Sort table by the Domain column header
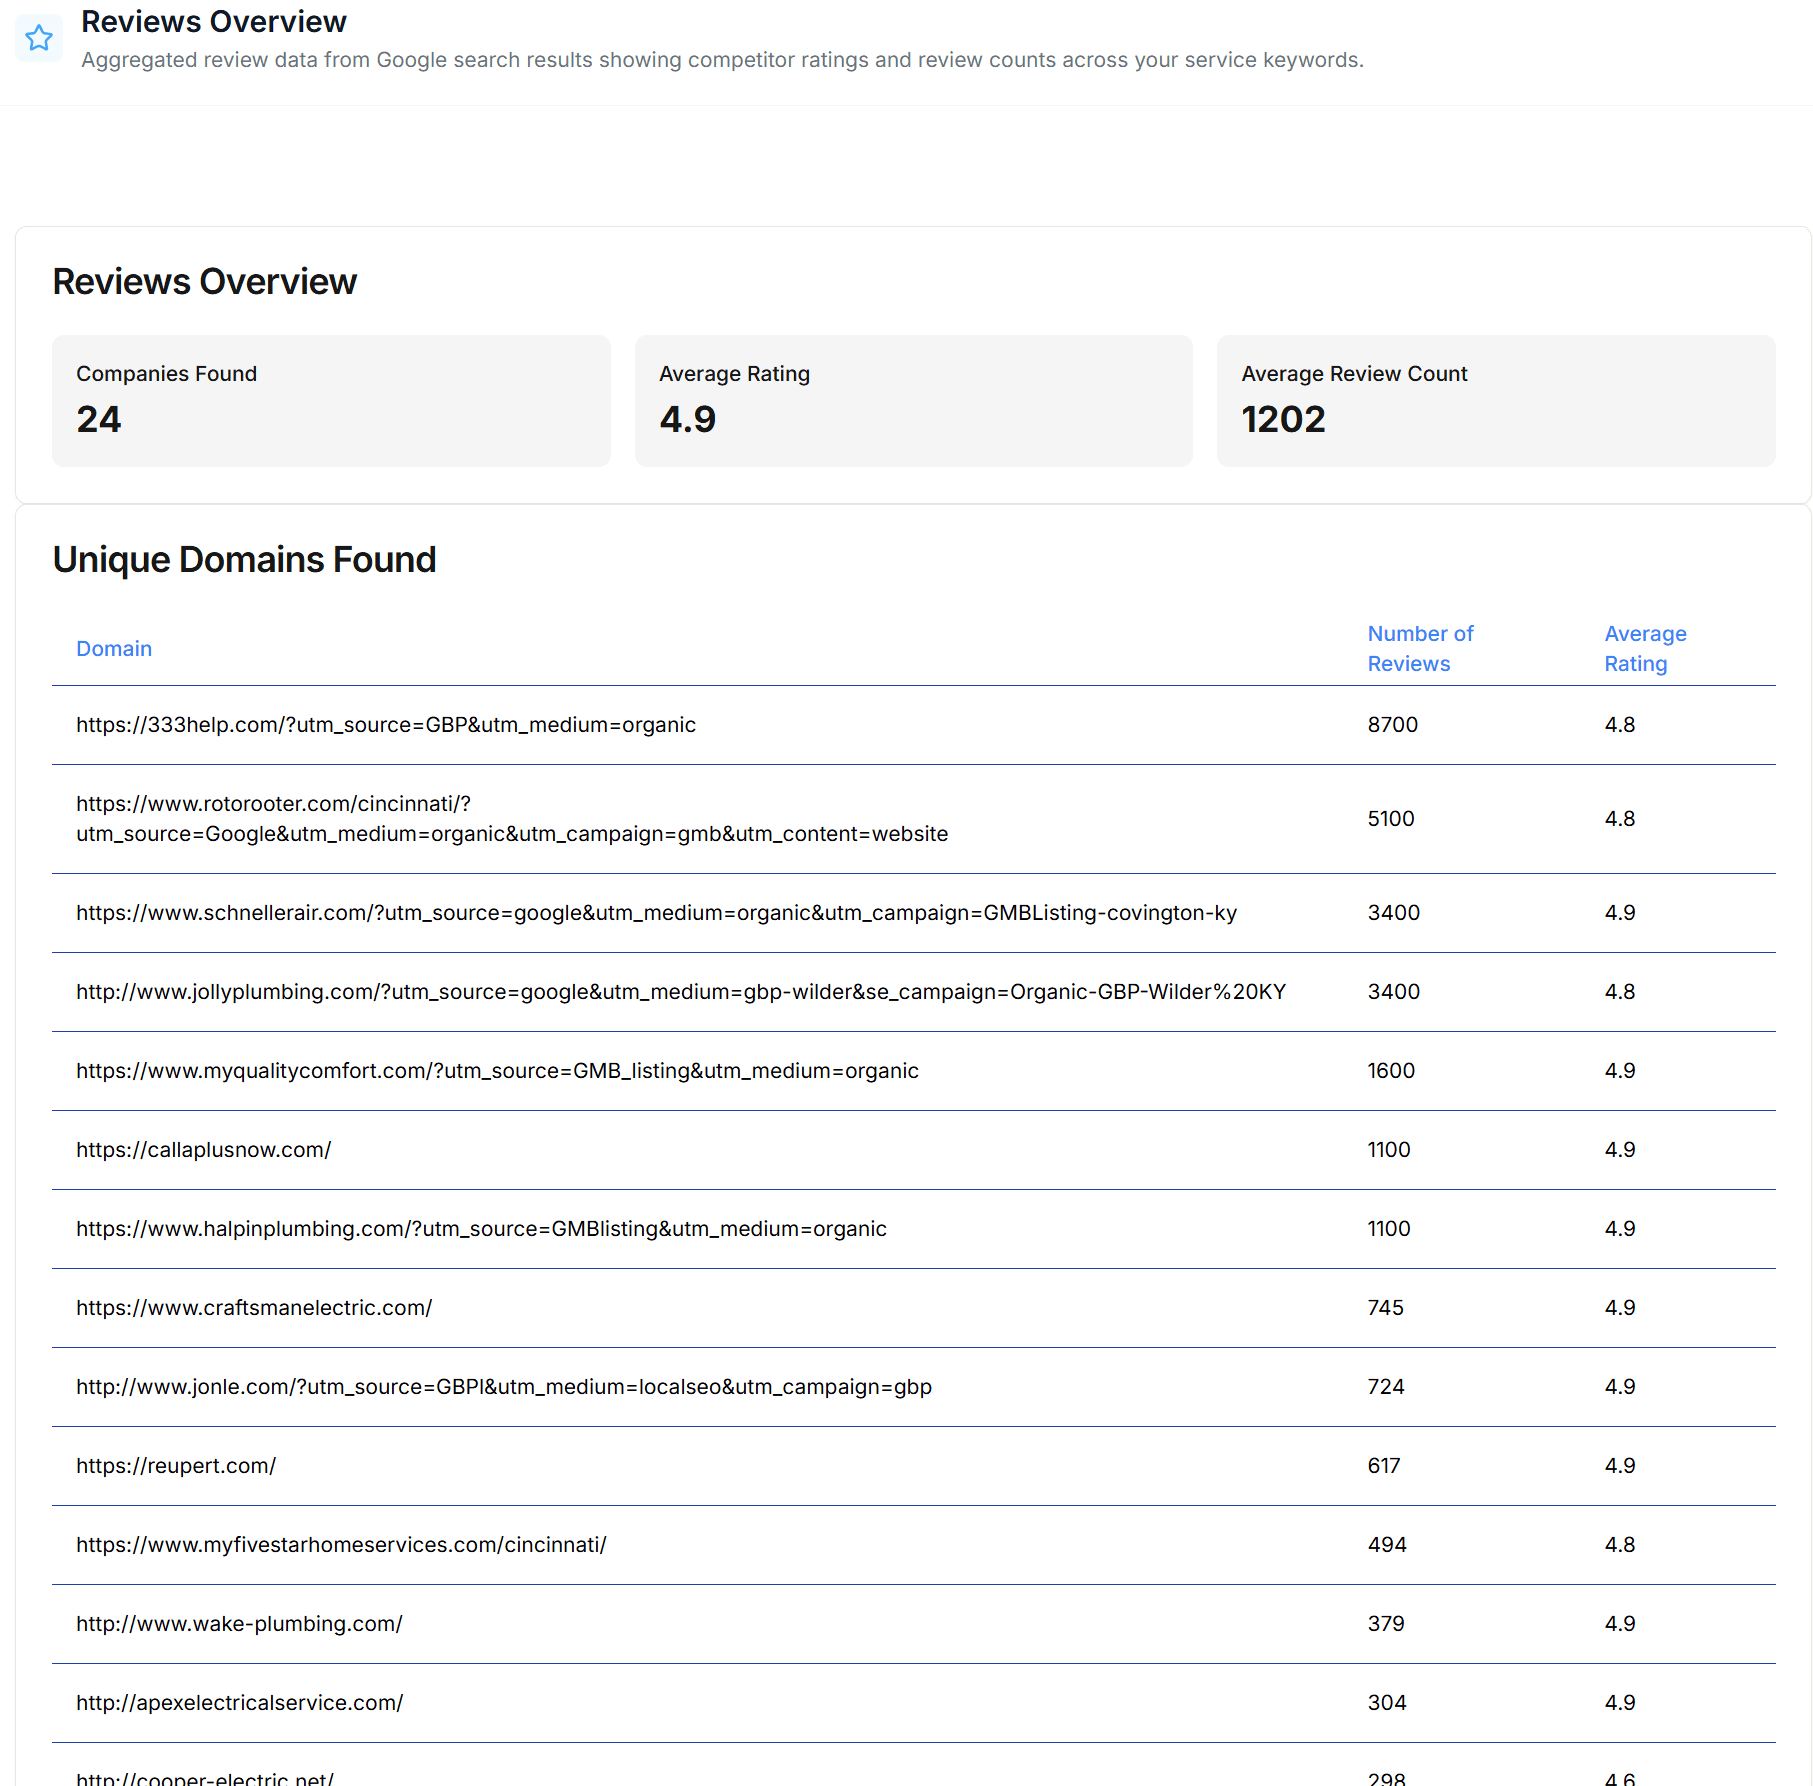Viewport: 1813px width, 1786px height. coord(114,649)
